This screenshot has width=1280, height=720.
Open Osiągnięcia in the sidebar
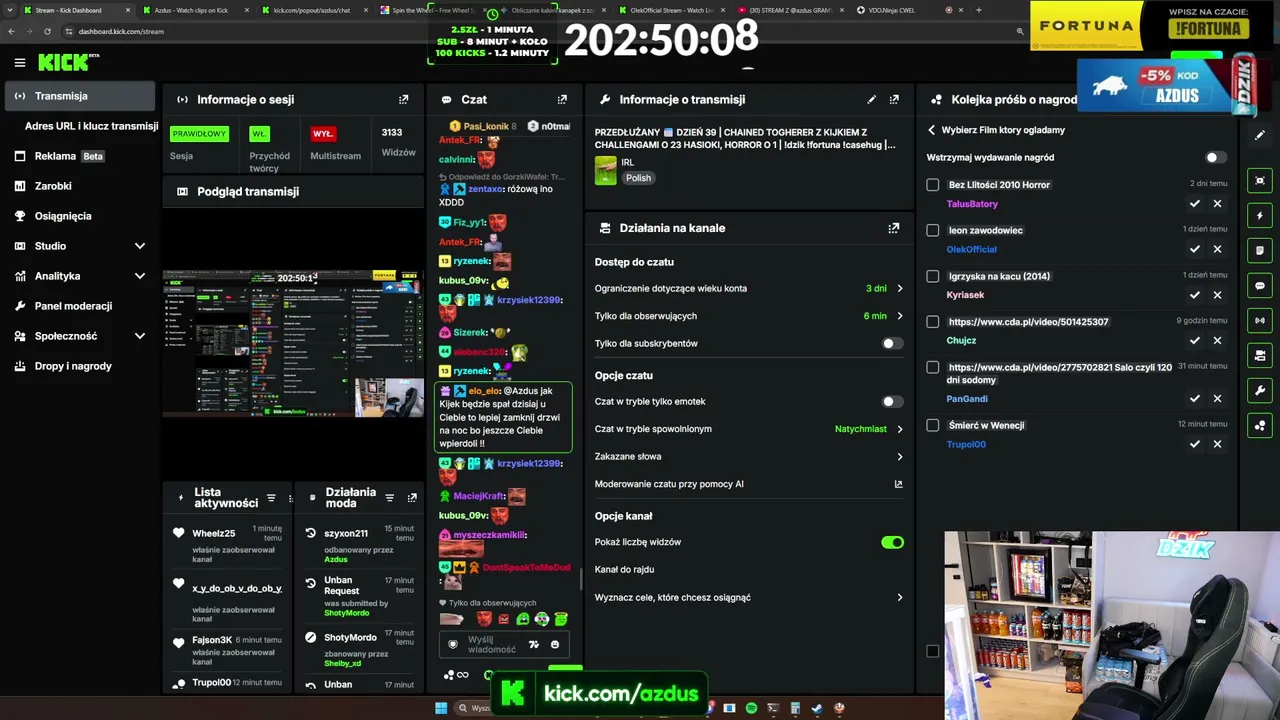pos(80,216)
